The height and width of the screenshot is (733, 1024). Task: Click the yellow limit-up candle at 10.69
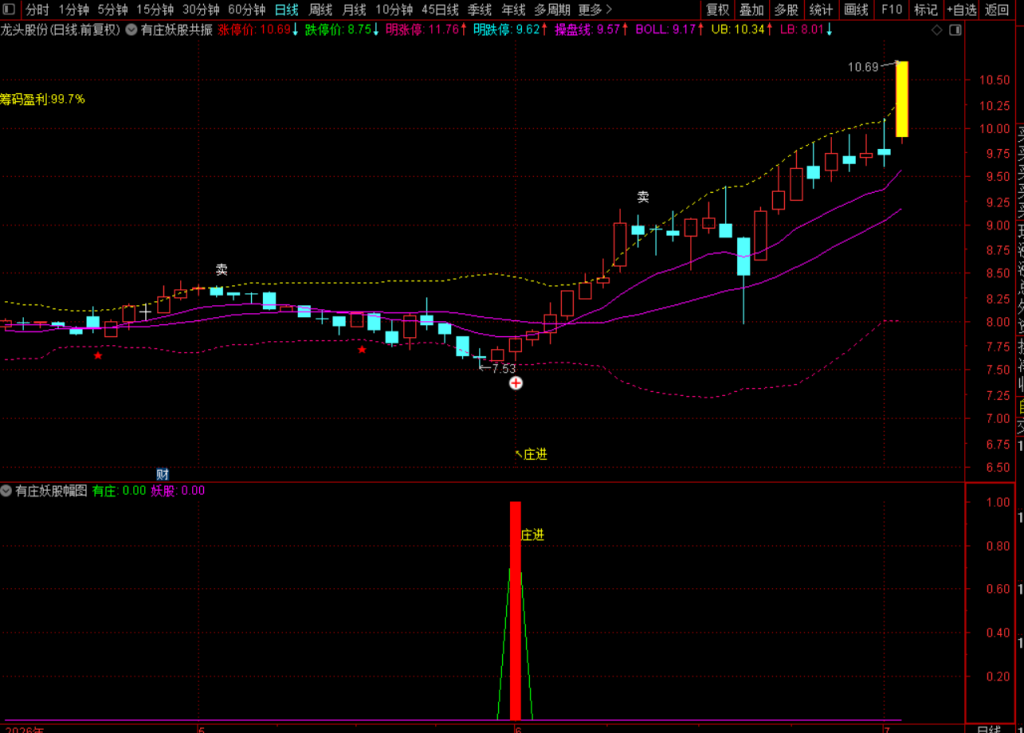pyautogui.click(x=902, y=99)
